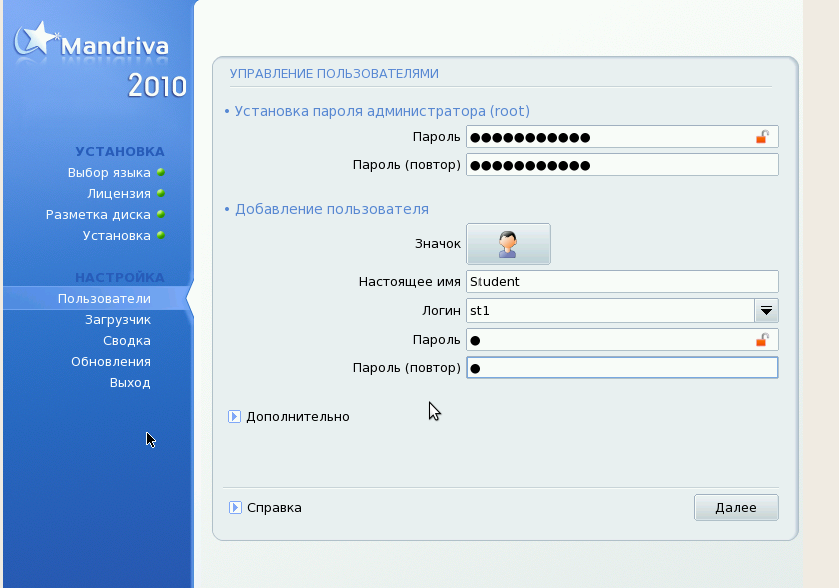Click the Добавление пользователя heading

click(332, 209)
